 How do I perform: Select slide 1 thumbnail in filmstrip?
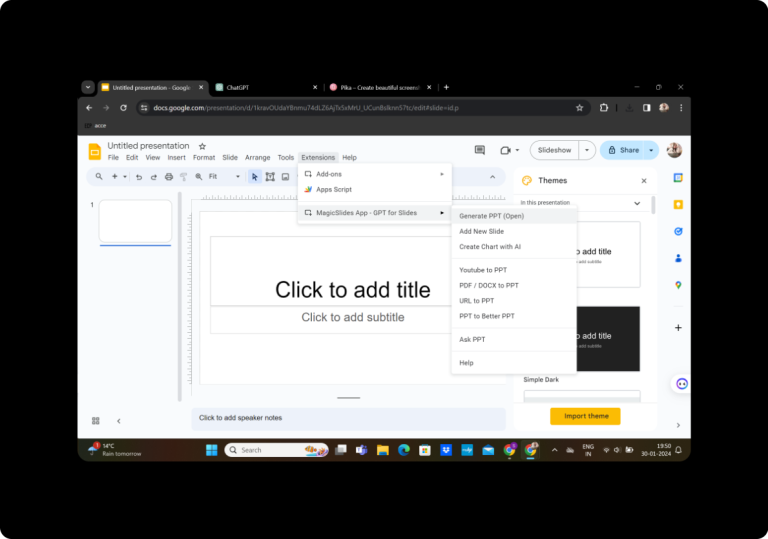pos(135,221)
